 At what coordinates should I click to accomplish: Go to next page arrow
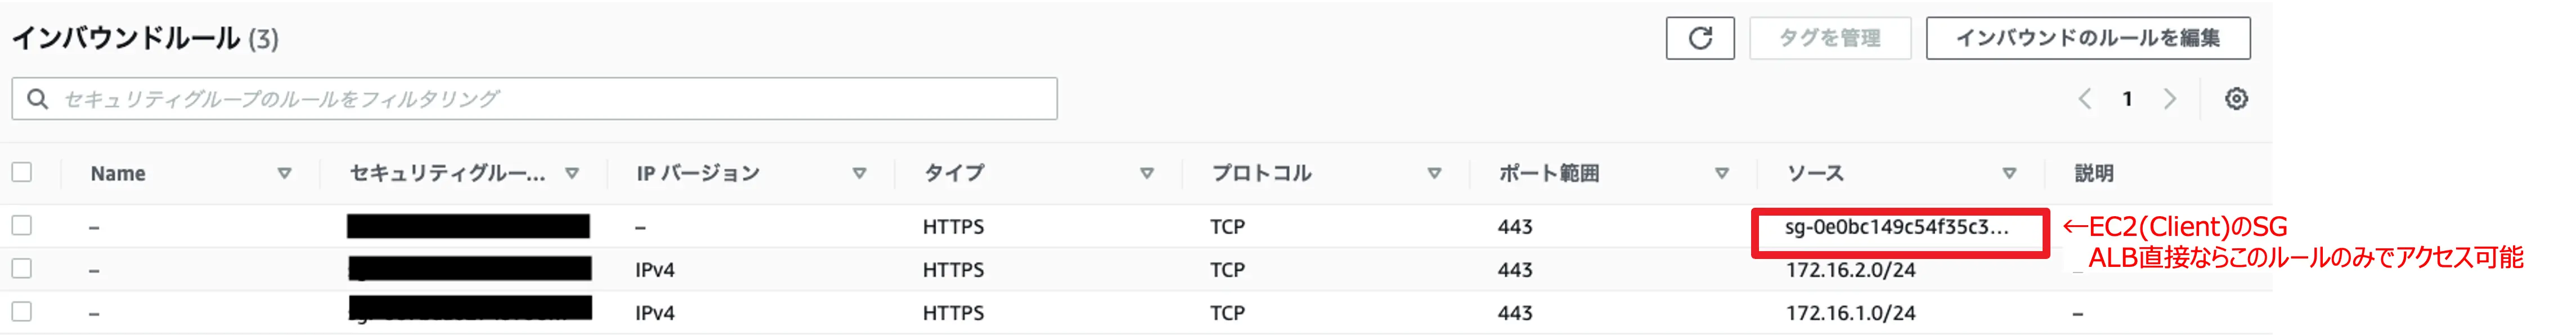2169,99
